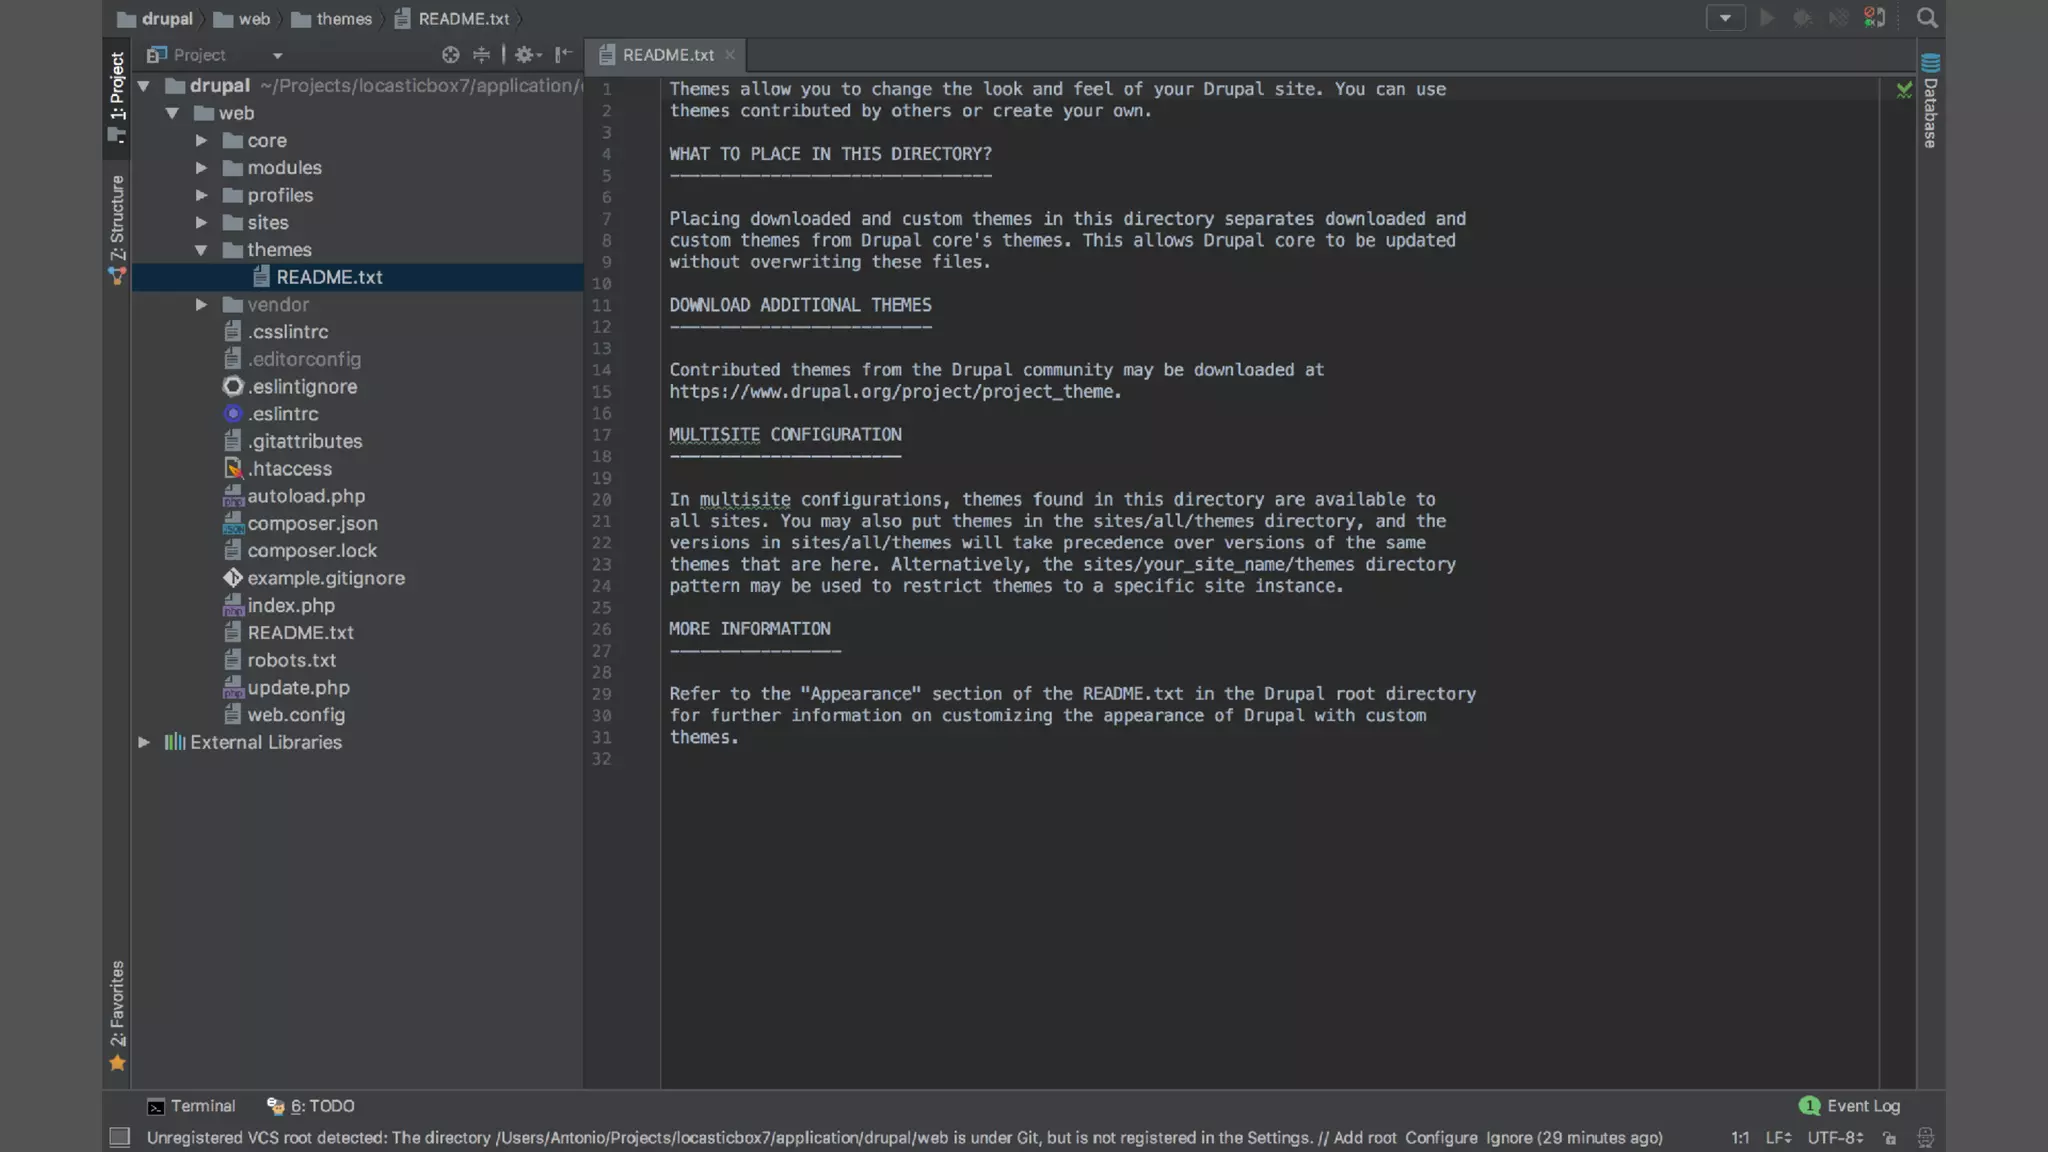Click the PHP debug connections listener icon
This screenshot has width=2048, height=1152.
[x=1875, y=18]
